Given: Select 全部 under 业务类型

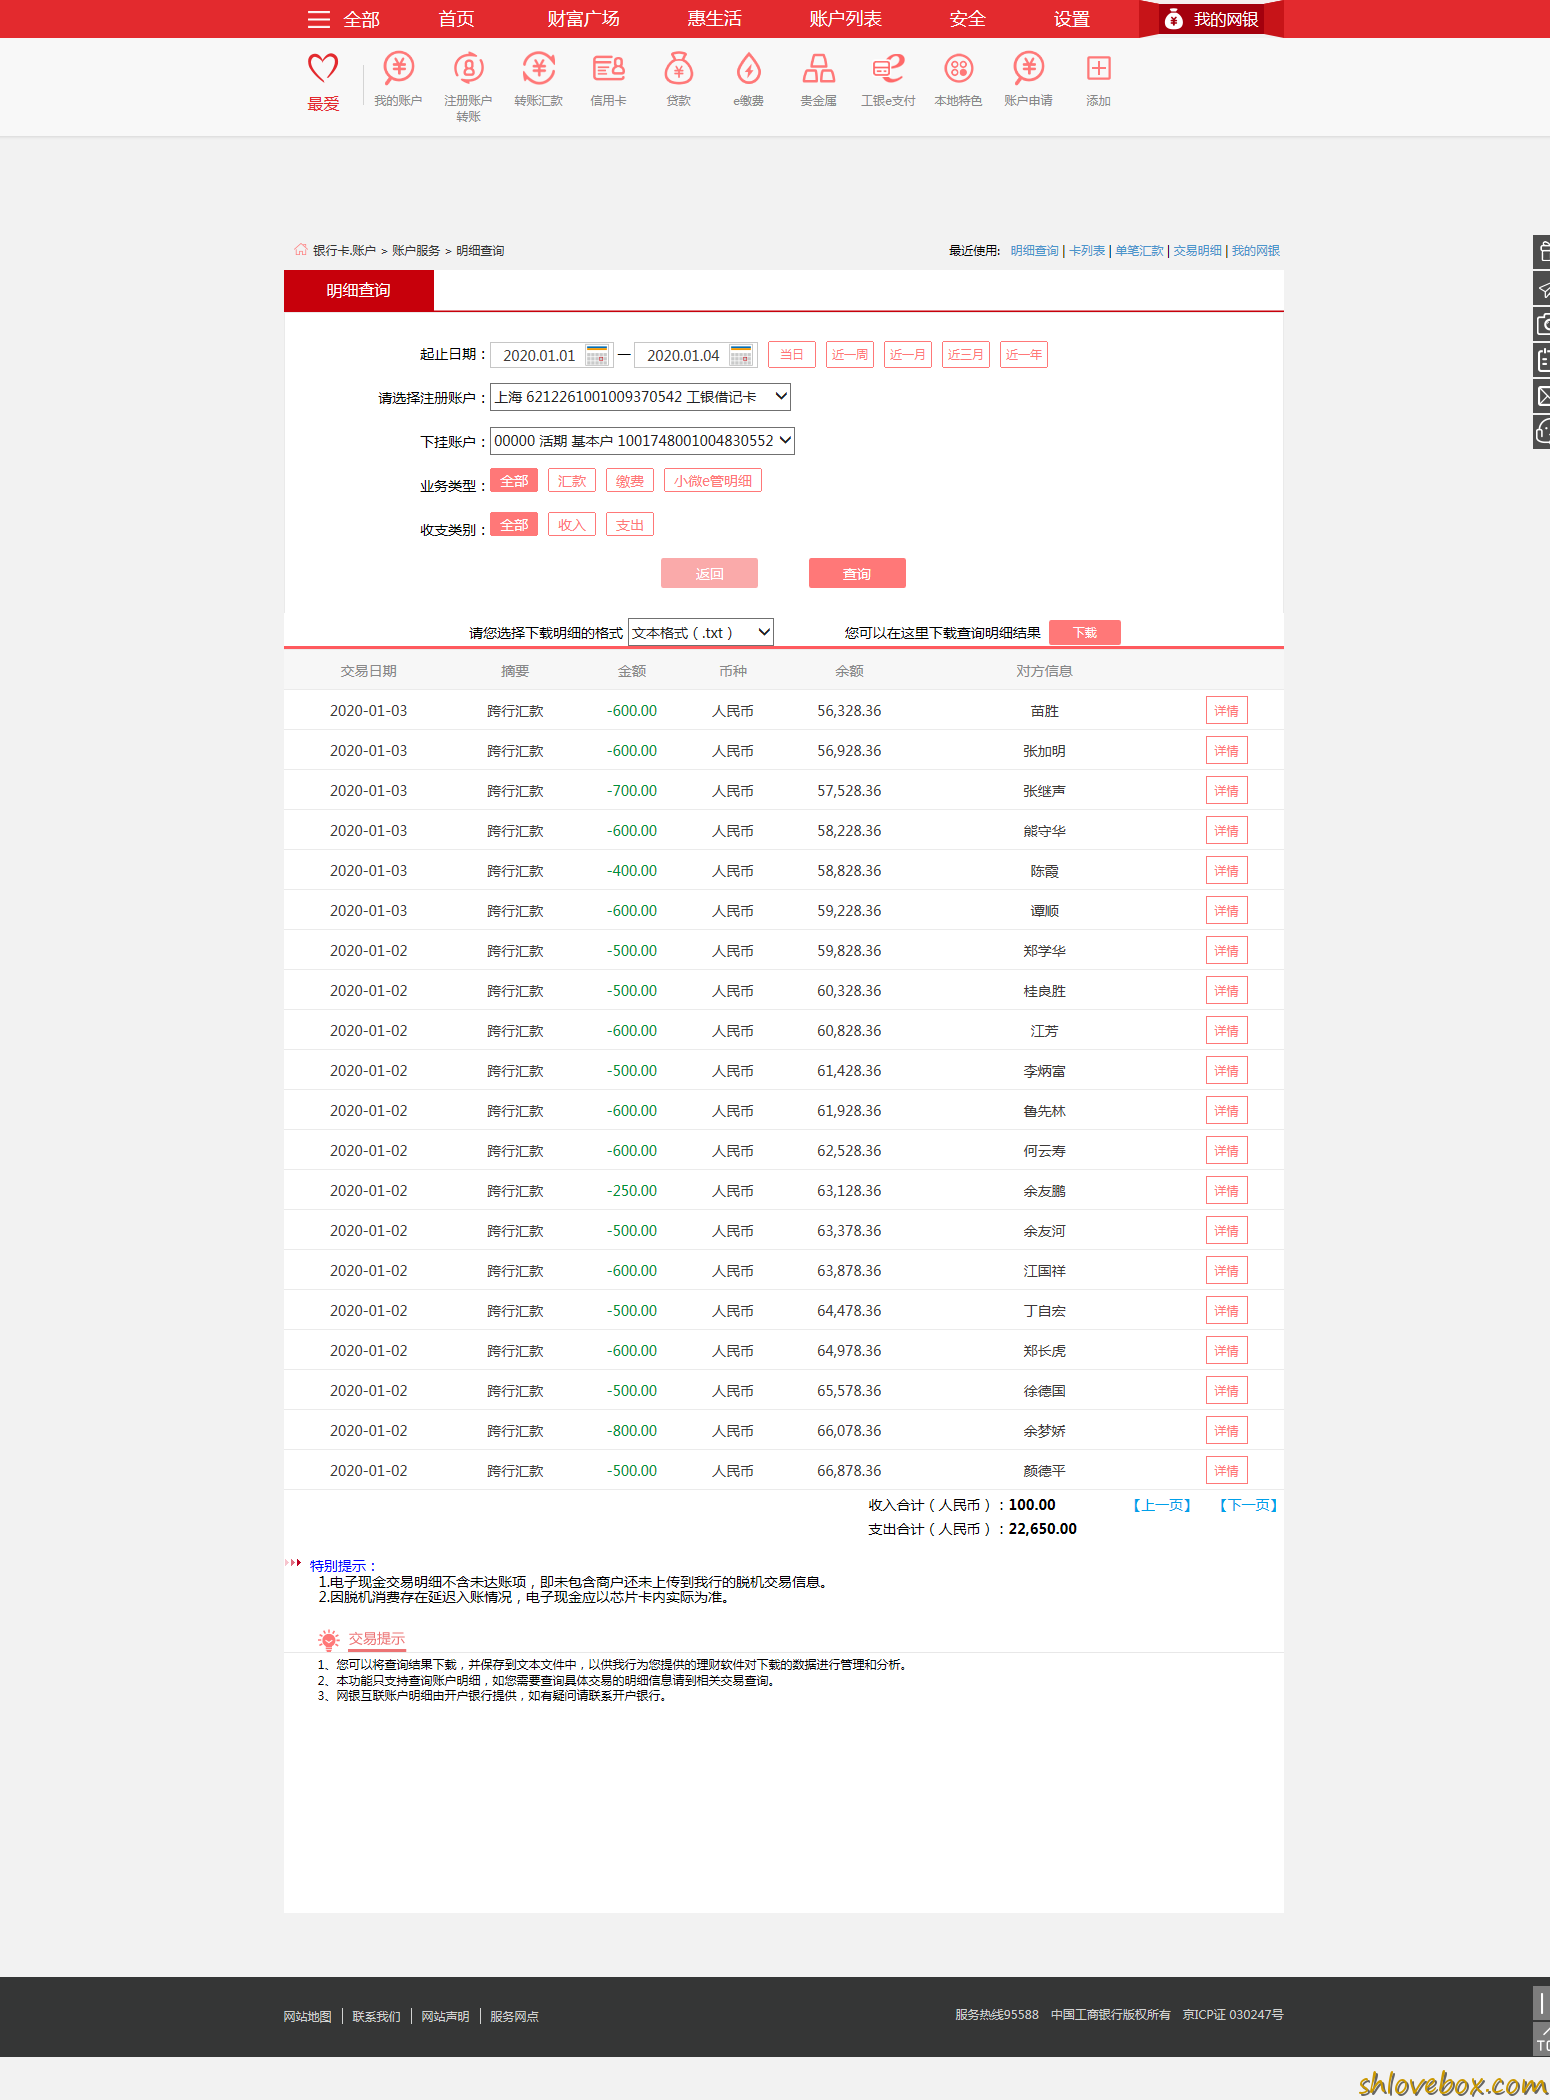Looking at the screenshot, I should [x=514, y=481].
